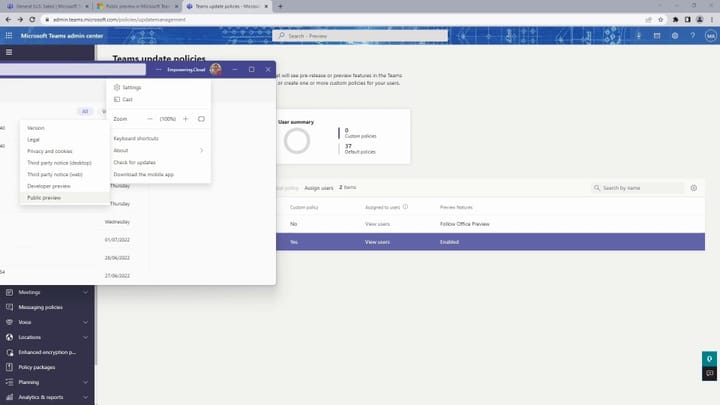This screenshot has width=720, height=405.
Task: Click the Assigned to users info icon
Action: (x=405, y=207)
